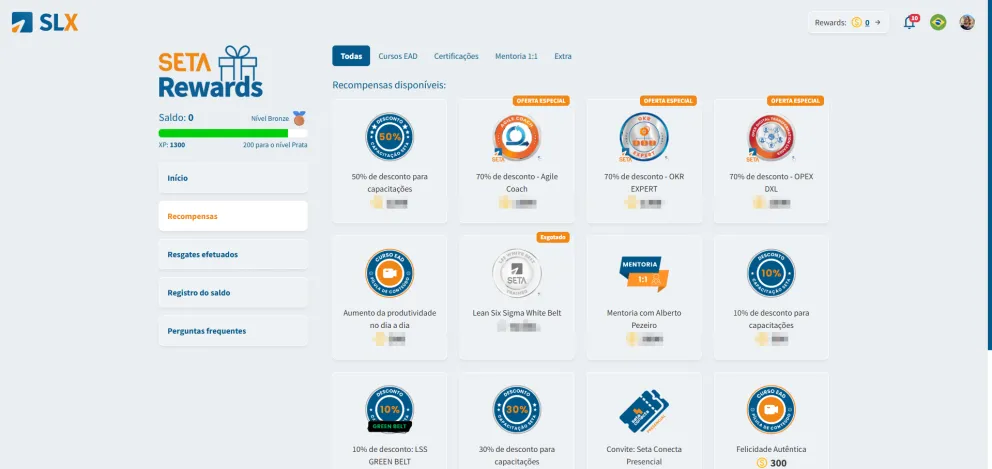Image resolution: width=992 pixels, height=469 pixels.
Task: Click the Esgotado tag on White Belt
Action: pyautogui.click(x=553, y=237)
